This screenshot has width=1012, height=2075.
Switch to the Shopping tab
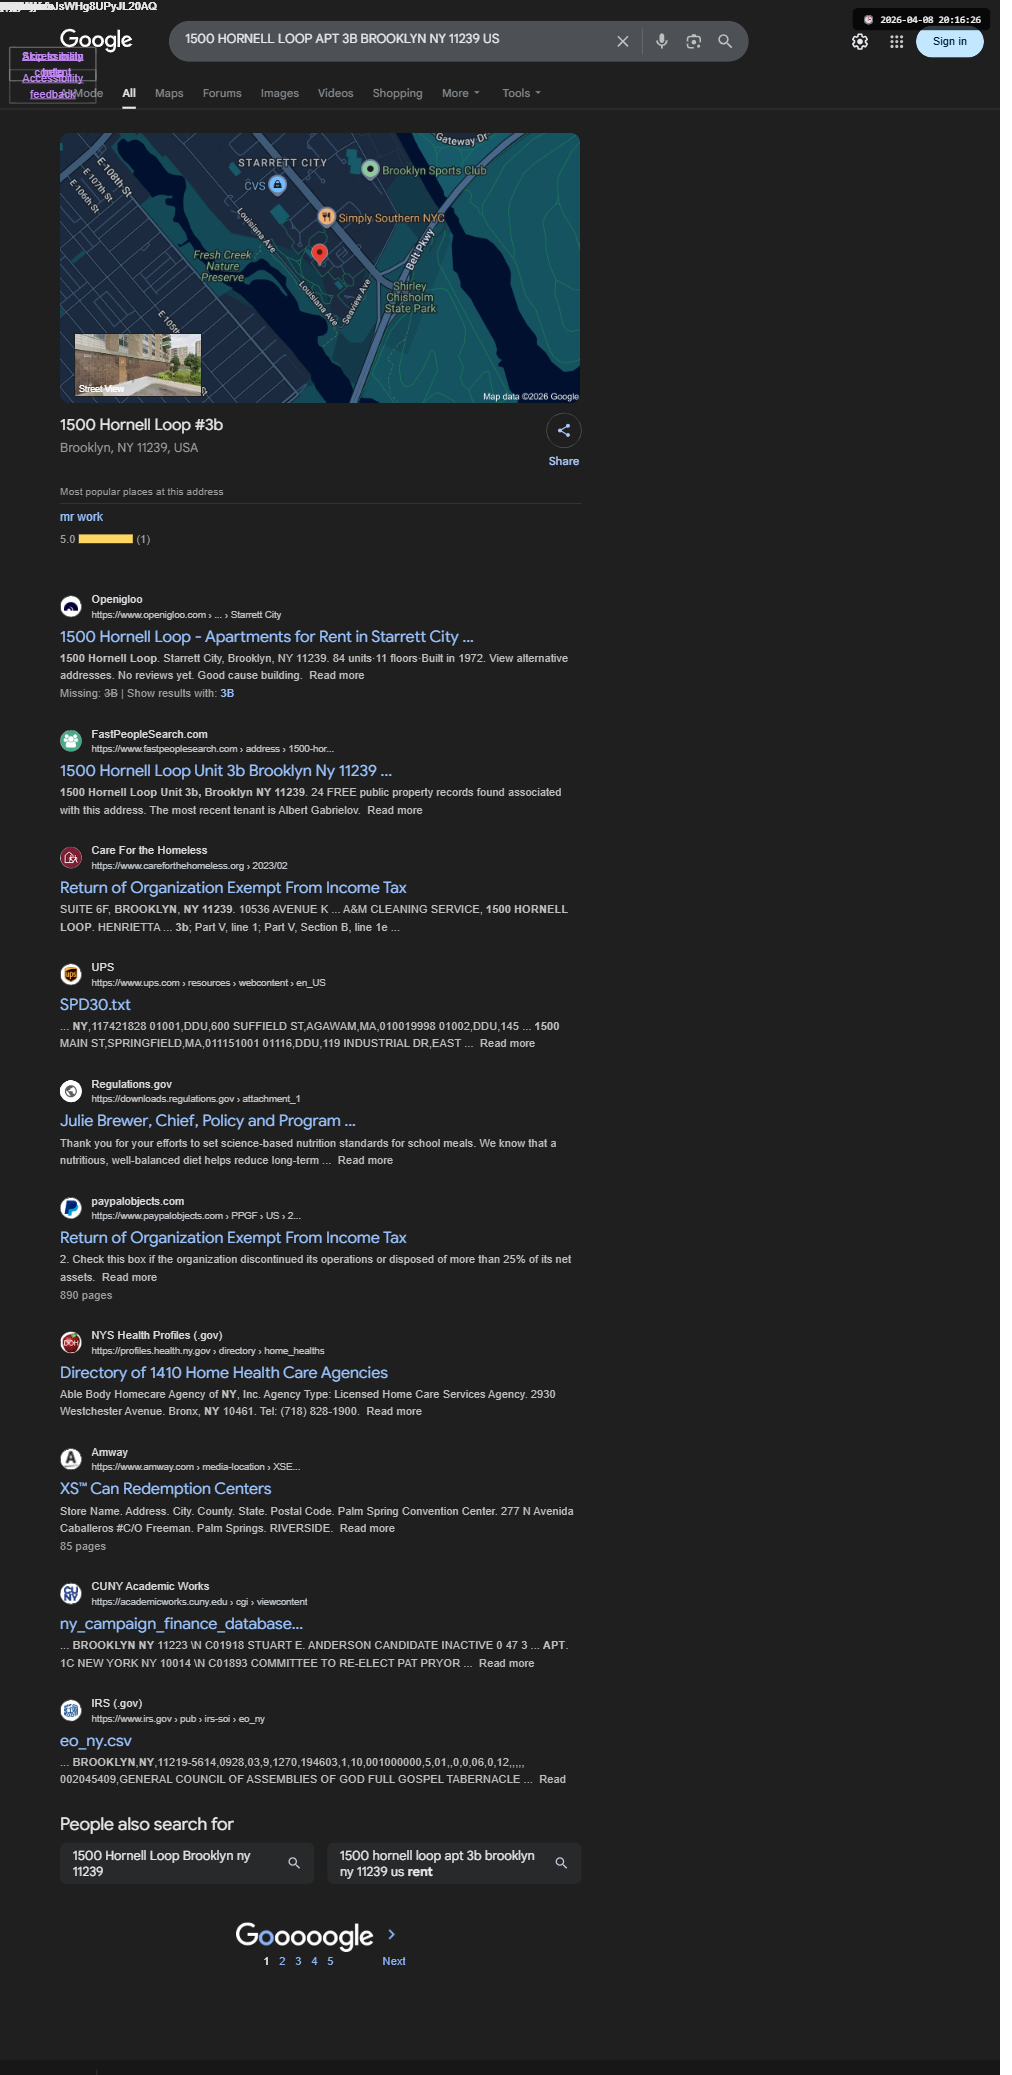point(398,93)
